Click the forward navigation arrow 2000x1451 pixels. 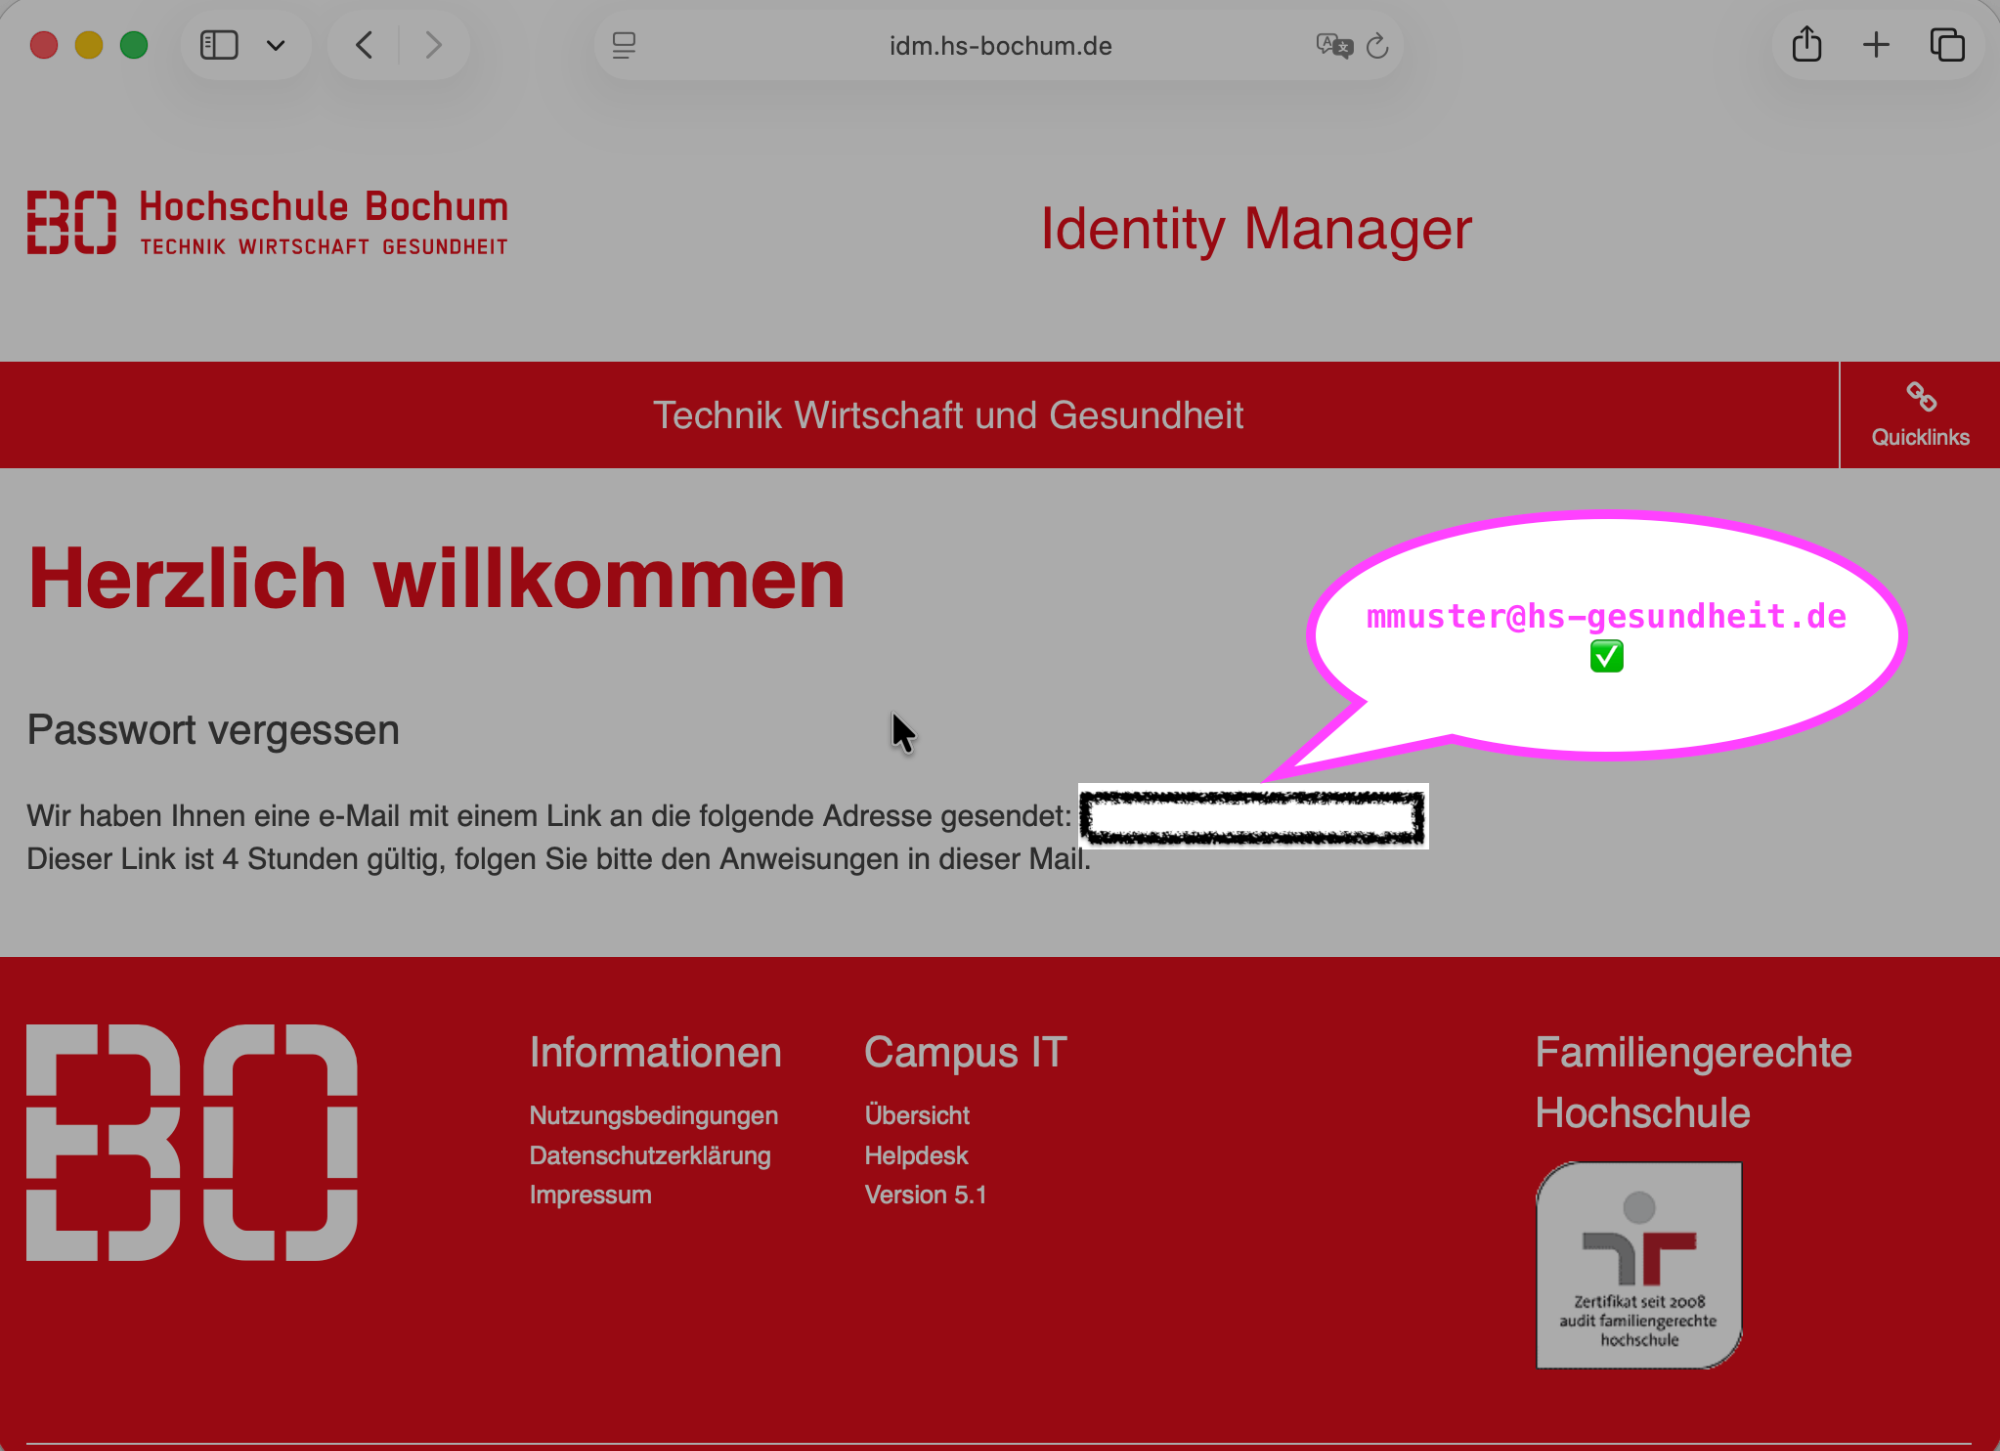(433, 45)
